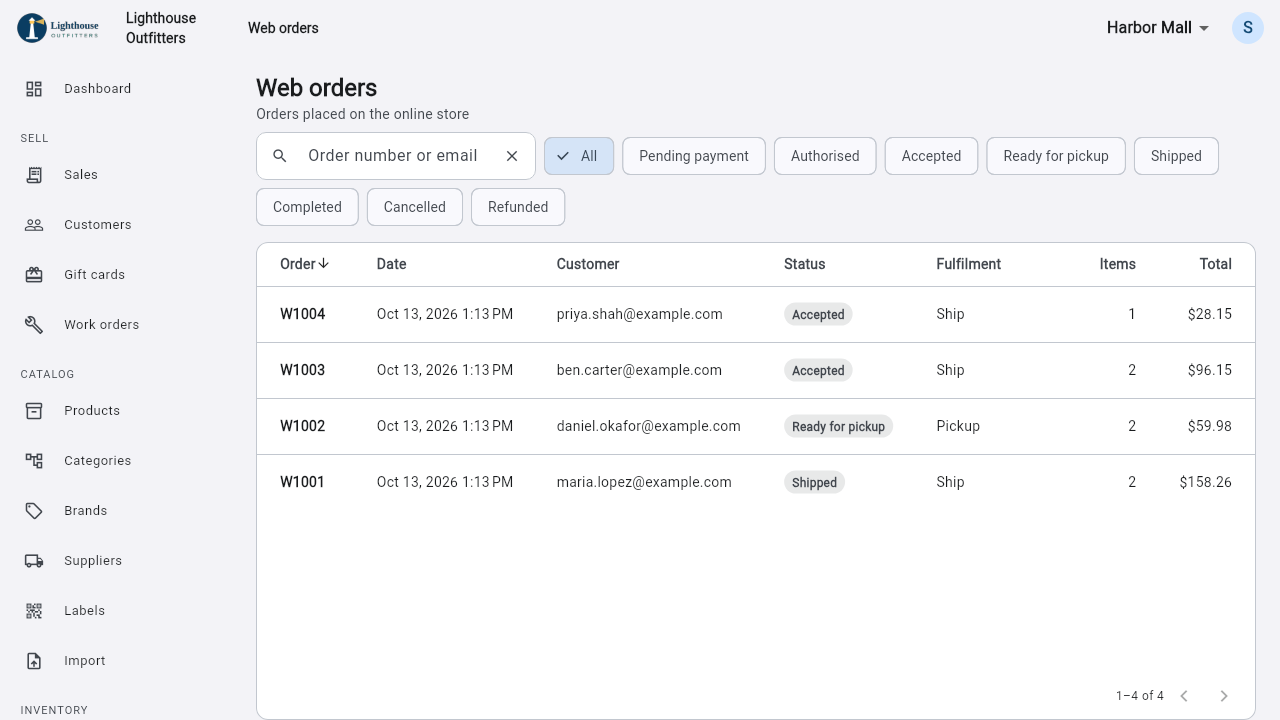Click the Suppliers truck icon
The height and width of the screenshot is (720, 1280).
(34, 561)
